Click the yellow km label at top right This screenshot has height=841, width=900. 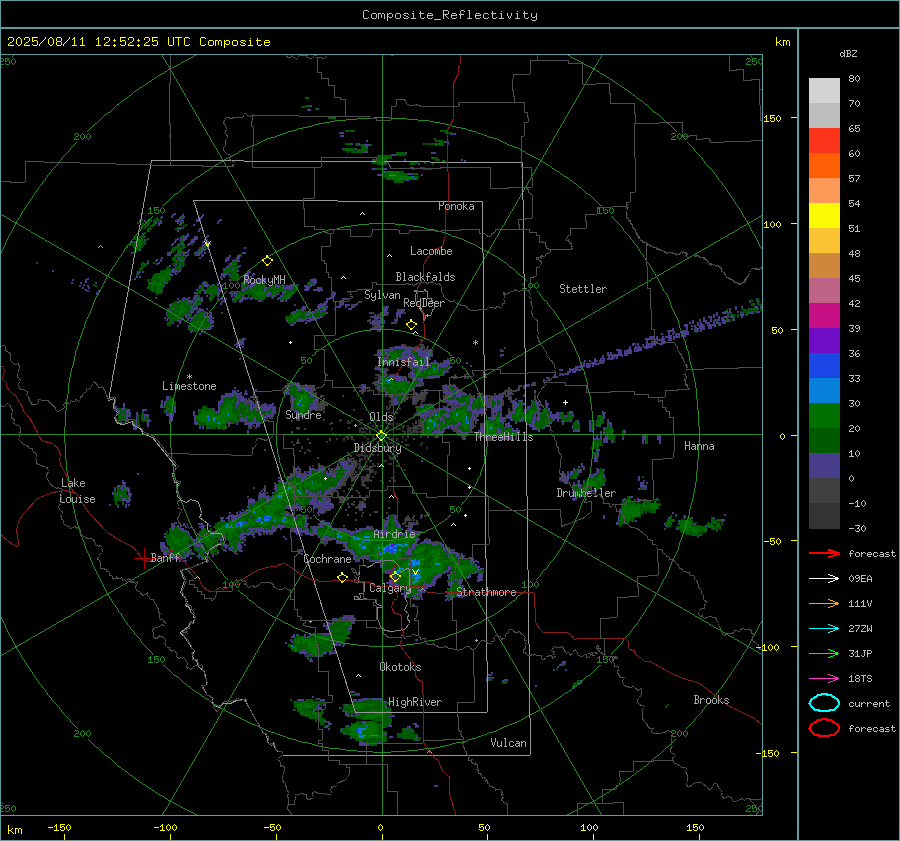(x=782, y=42)
